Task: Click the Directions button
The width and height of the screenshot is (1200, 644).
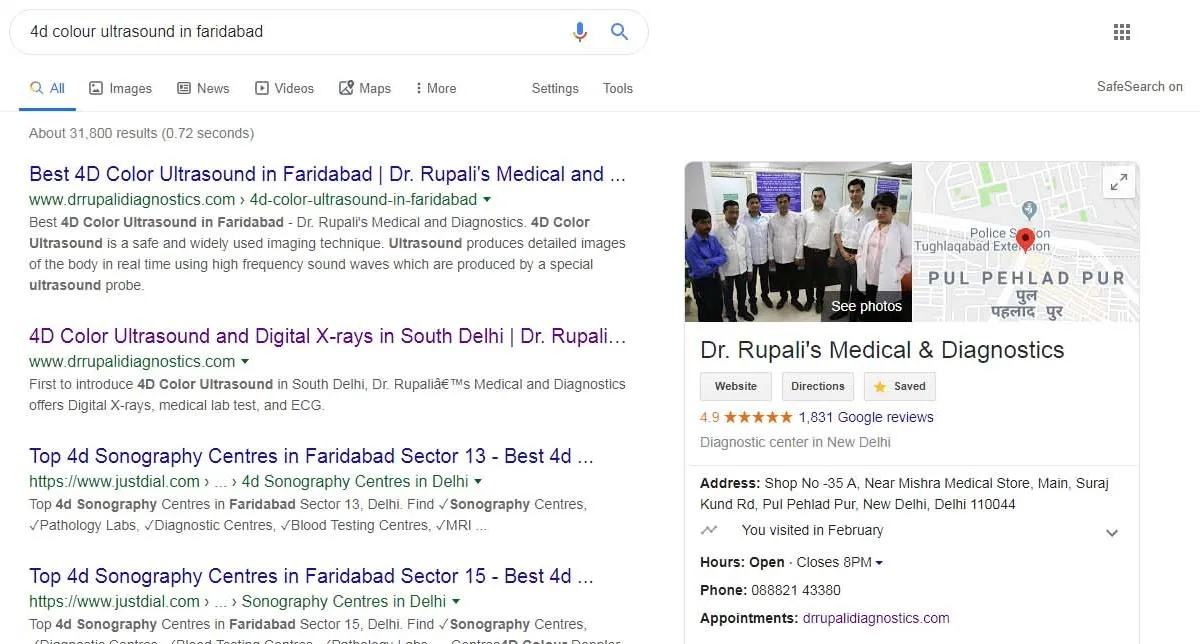Action: point(818,386)
